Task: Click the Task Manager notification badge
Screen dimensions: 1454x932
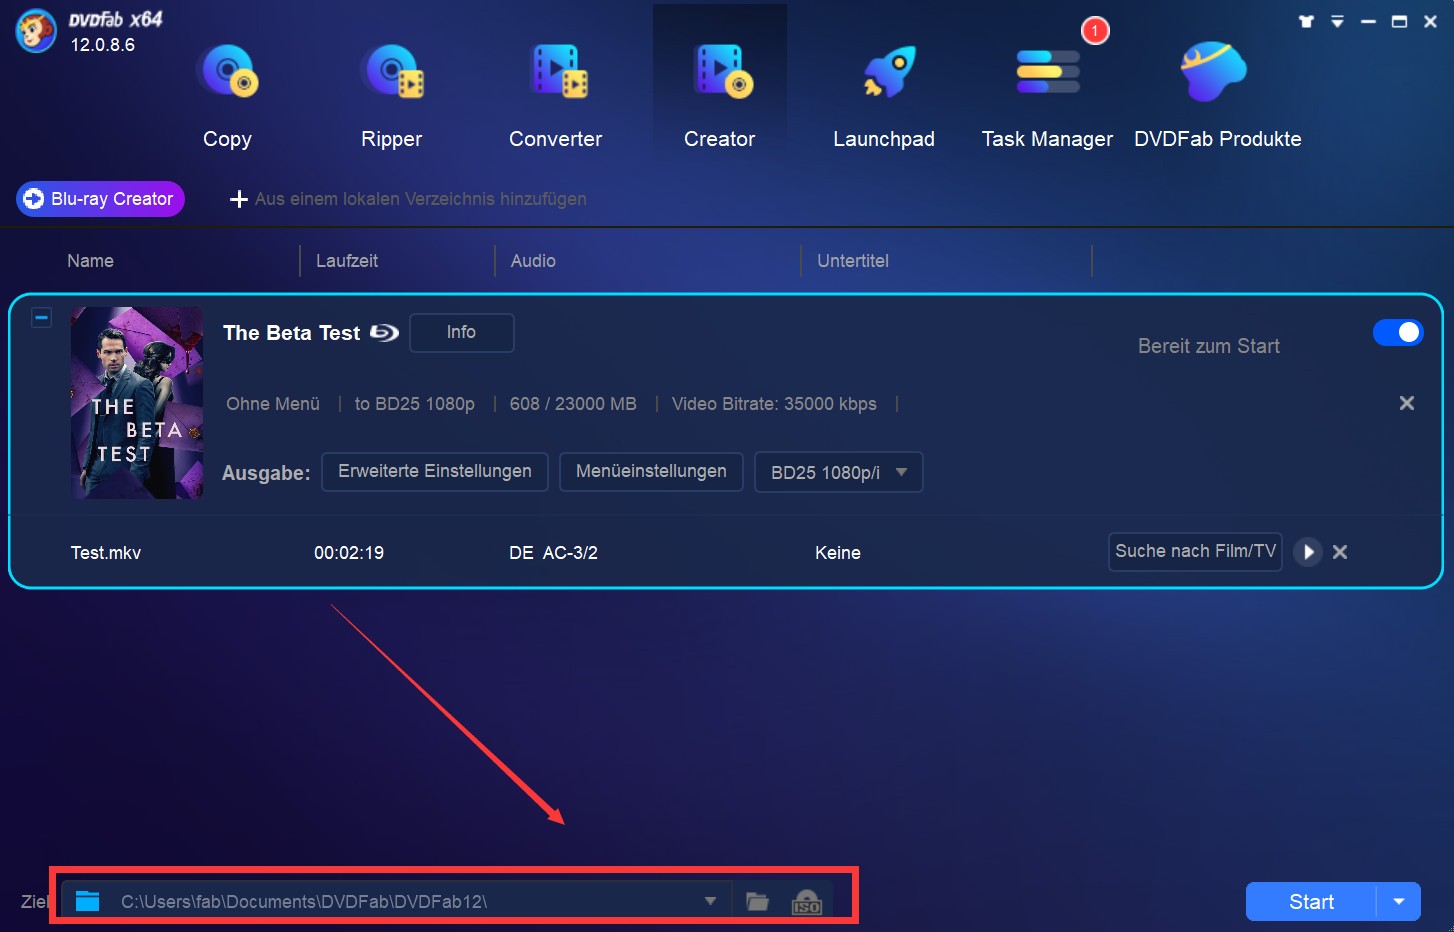Action: point(1095,30)
